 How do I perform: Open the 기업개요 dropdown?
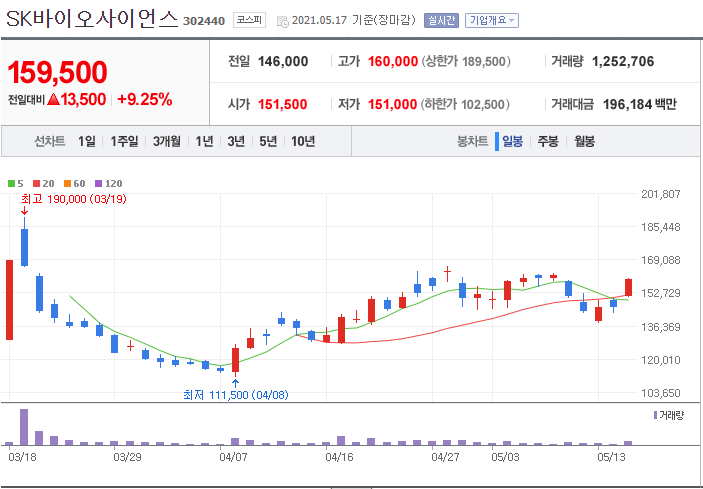tap(492, 20)
